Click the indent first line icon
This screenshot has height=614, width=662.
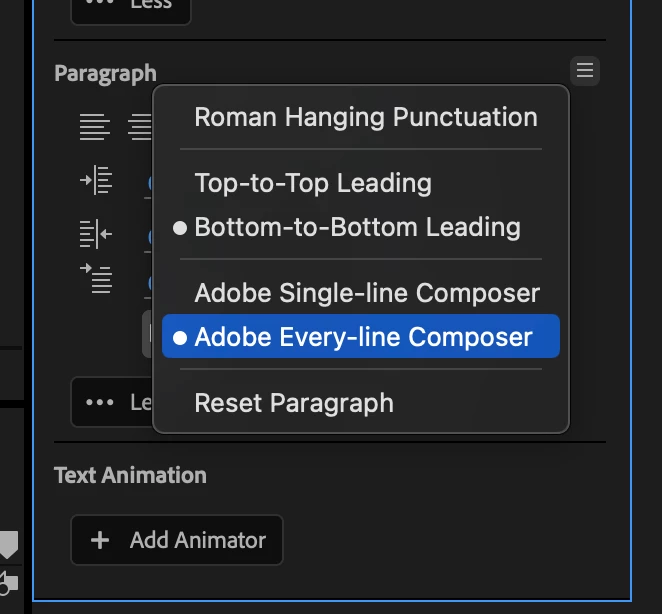pyautogui.click(x=96, y=277)
